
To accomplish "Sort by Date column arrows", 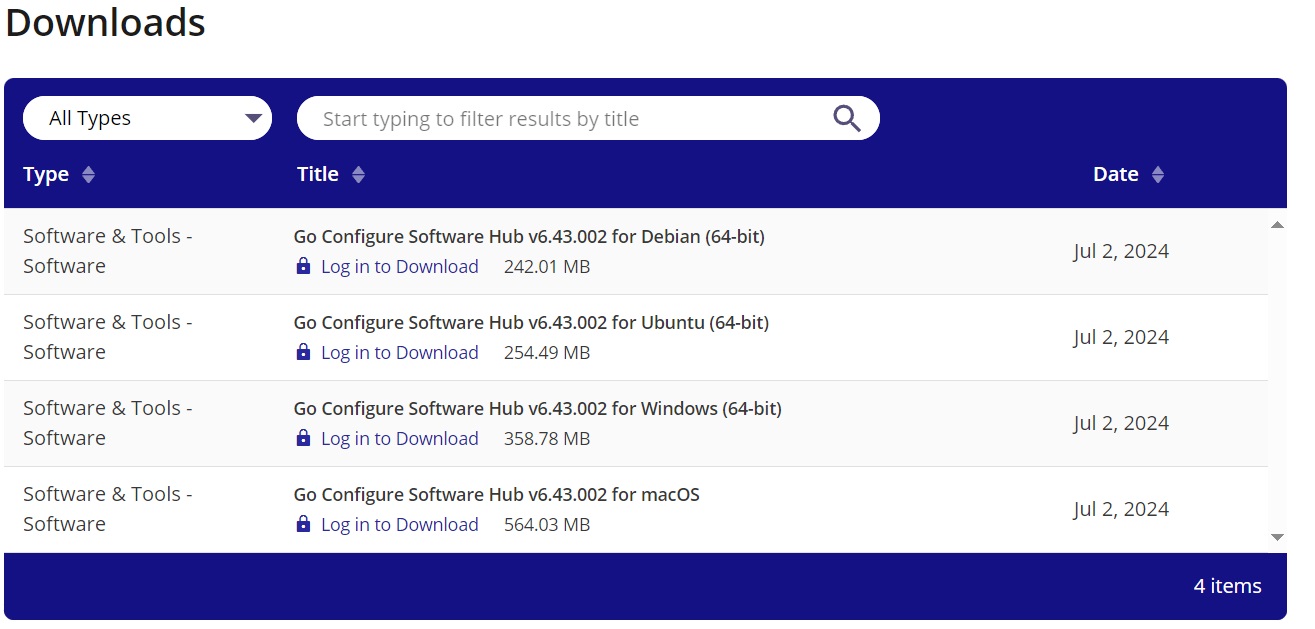I will tap(1158, 175).
